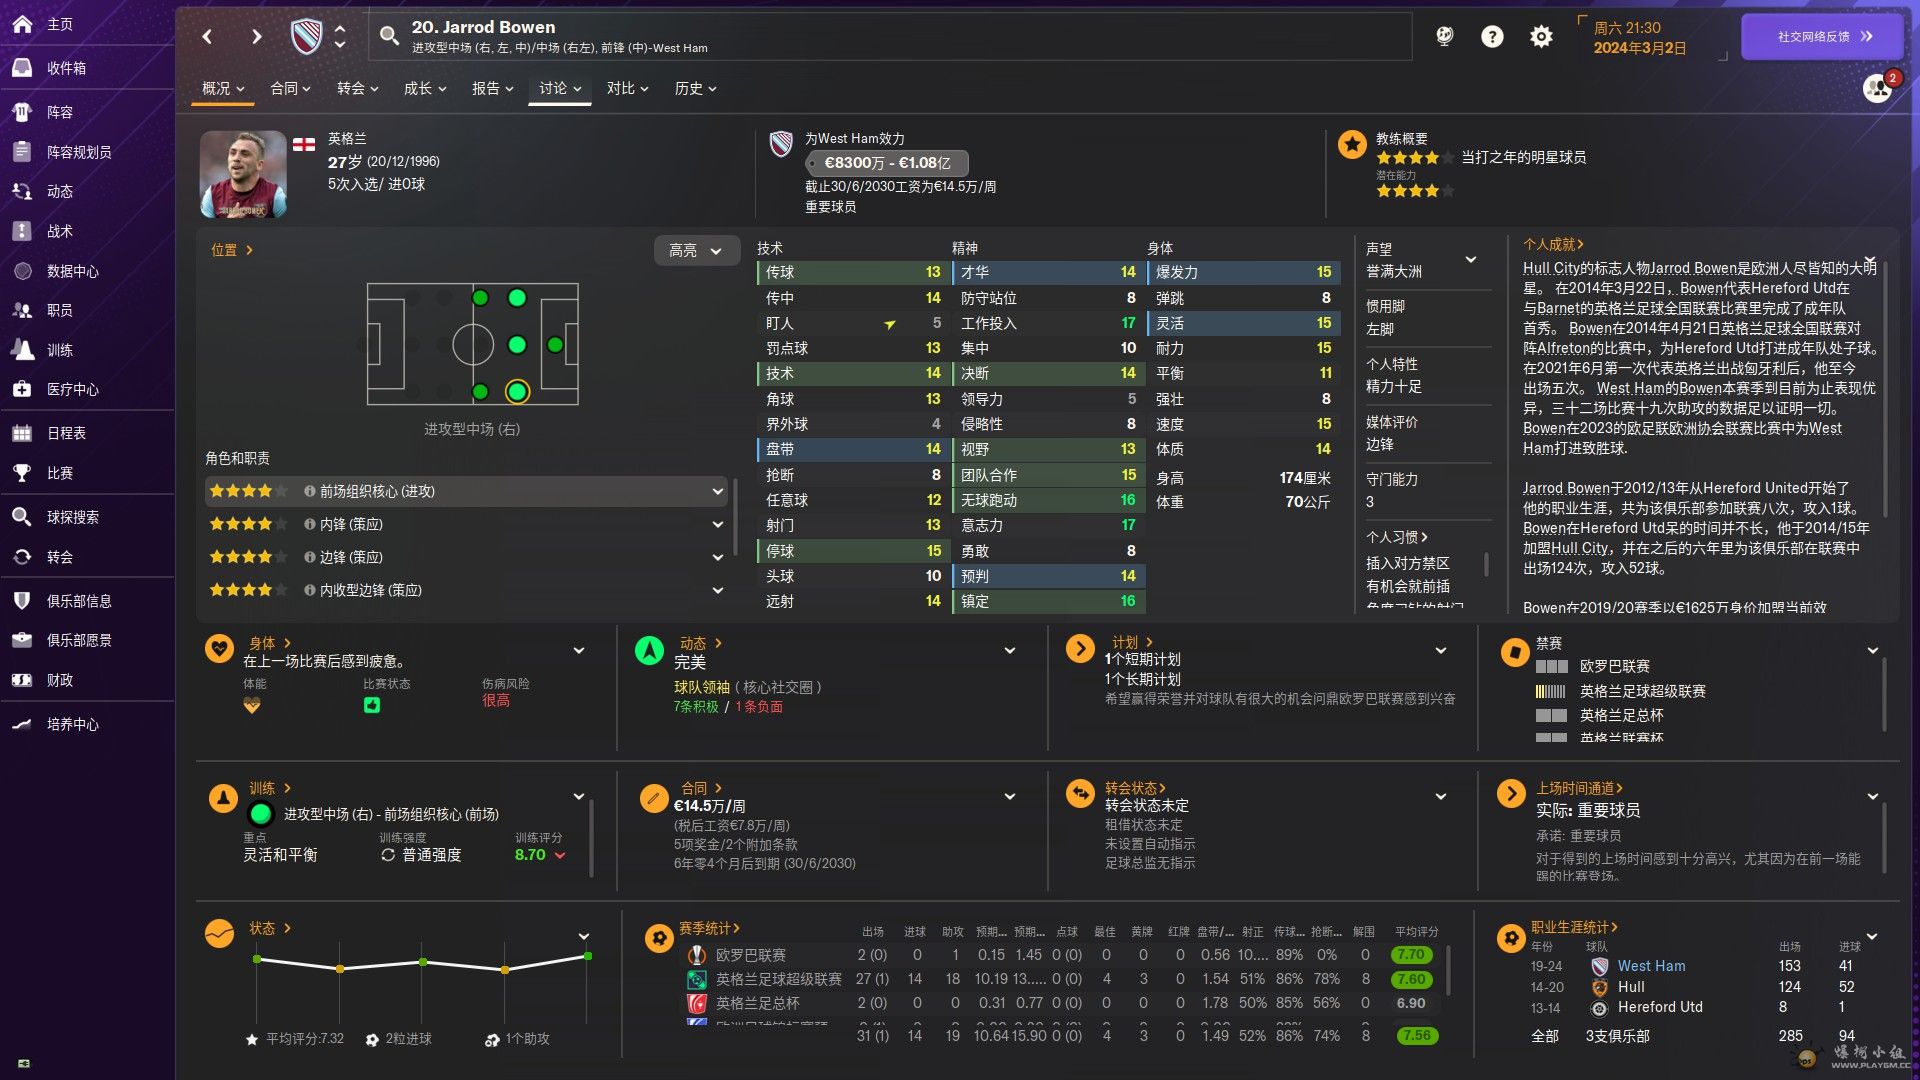Open the 主页 home sidebar icon
The height and width of the screenshot is (1080, 1920).
22,24
